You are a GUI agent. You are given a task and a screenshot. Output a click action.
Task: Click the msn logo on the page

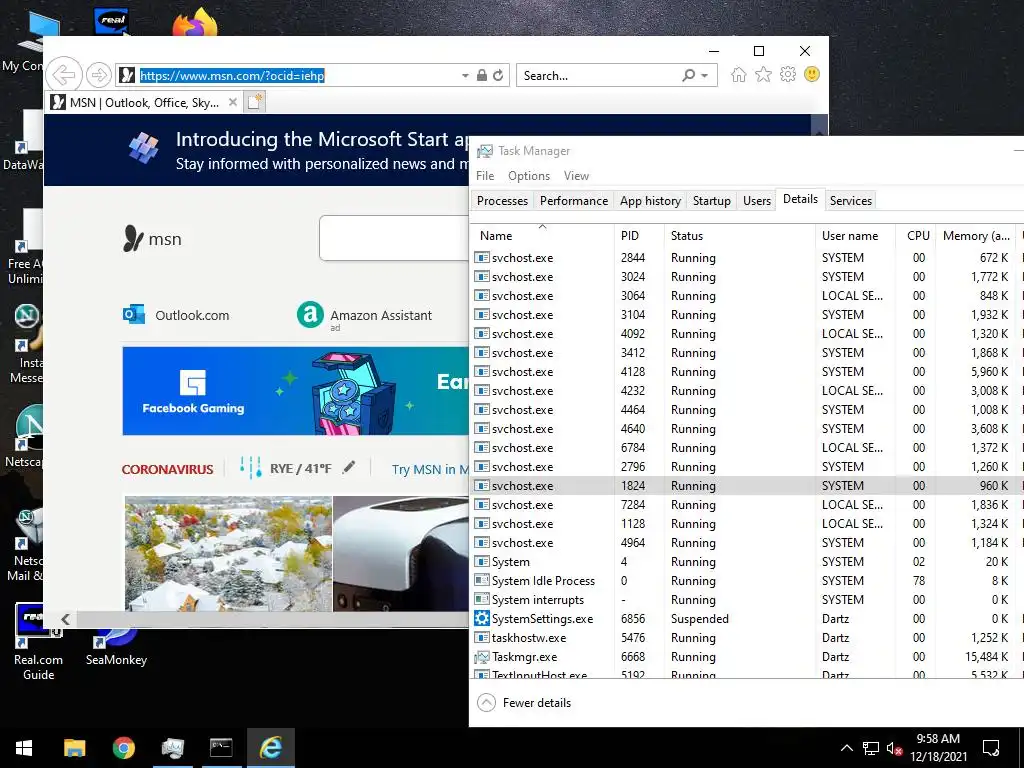tap(152, 238)
